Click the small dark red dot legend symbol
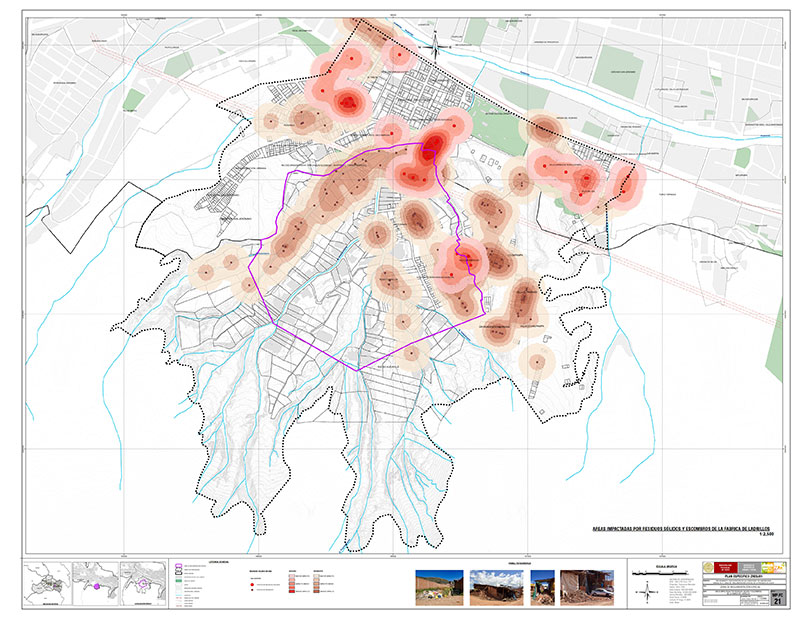800x620 pixels. pos(252,590)
